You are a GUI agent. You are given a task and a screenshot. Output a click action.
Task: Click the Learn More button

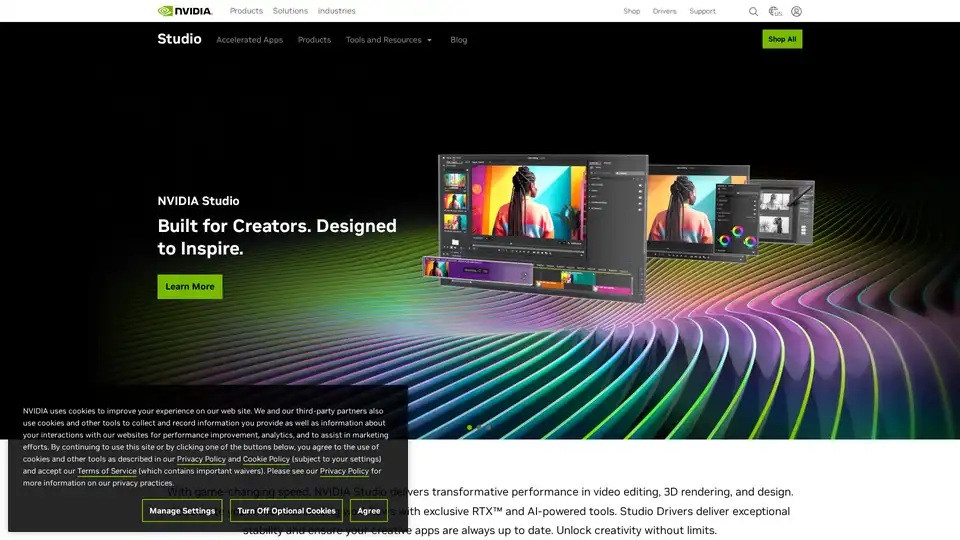190,287
